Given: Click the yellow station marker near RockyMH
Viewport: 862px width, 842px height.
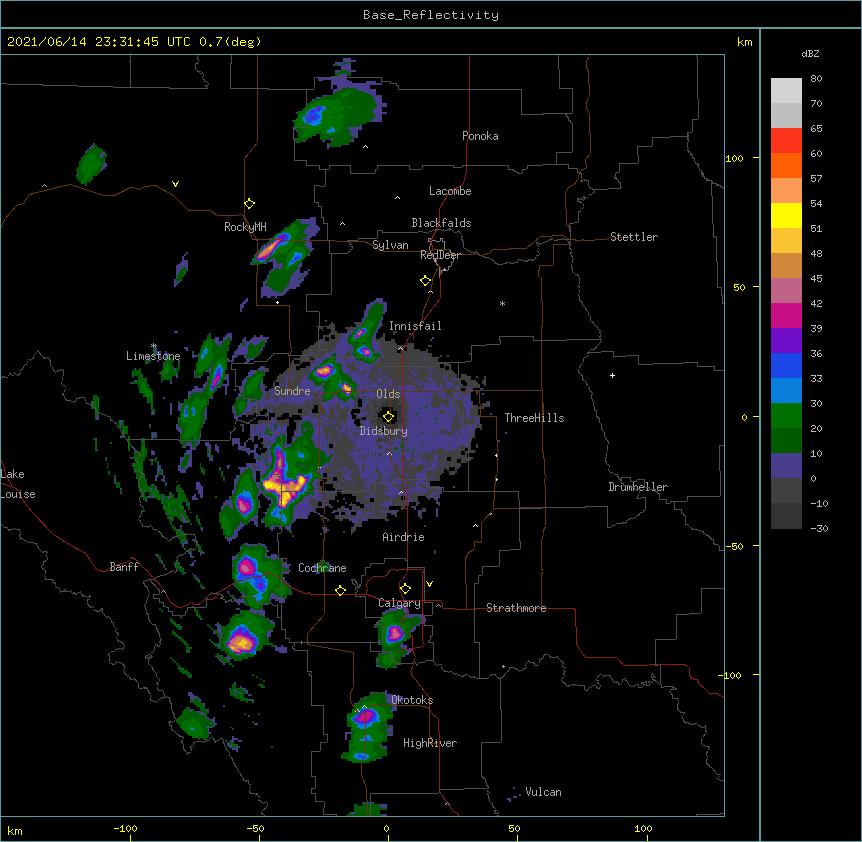Looking at the screenshot, I should (249, 204).
